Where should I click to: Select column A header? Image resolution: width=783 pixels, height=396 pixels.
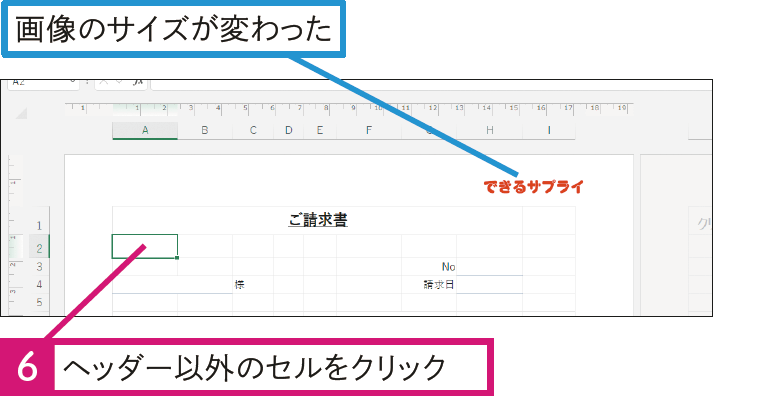tap(145, 130)
